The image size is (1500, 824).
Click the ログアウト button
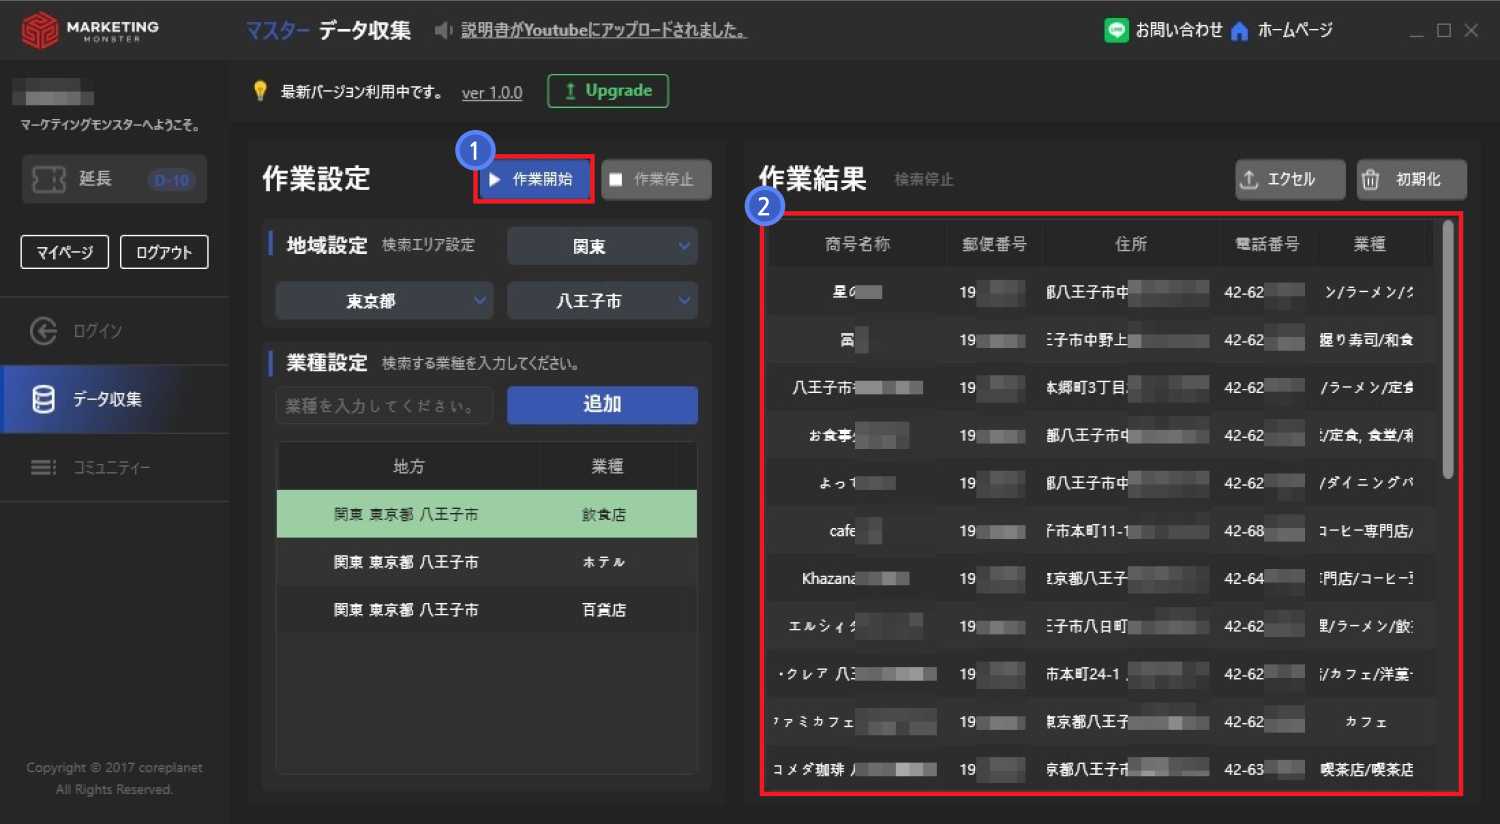click(164, 252)
